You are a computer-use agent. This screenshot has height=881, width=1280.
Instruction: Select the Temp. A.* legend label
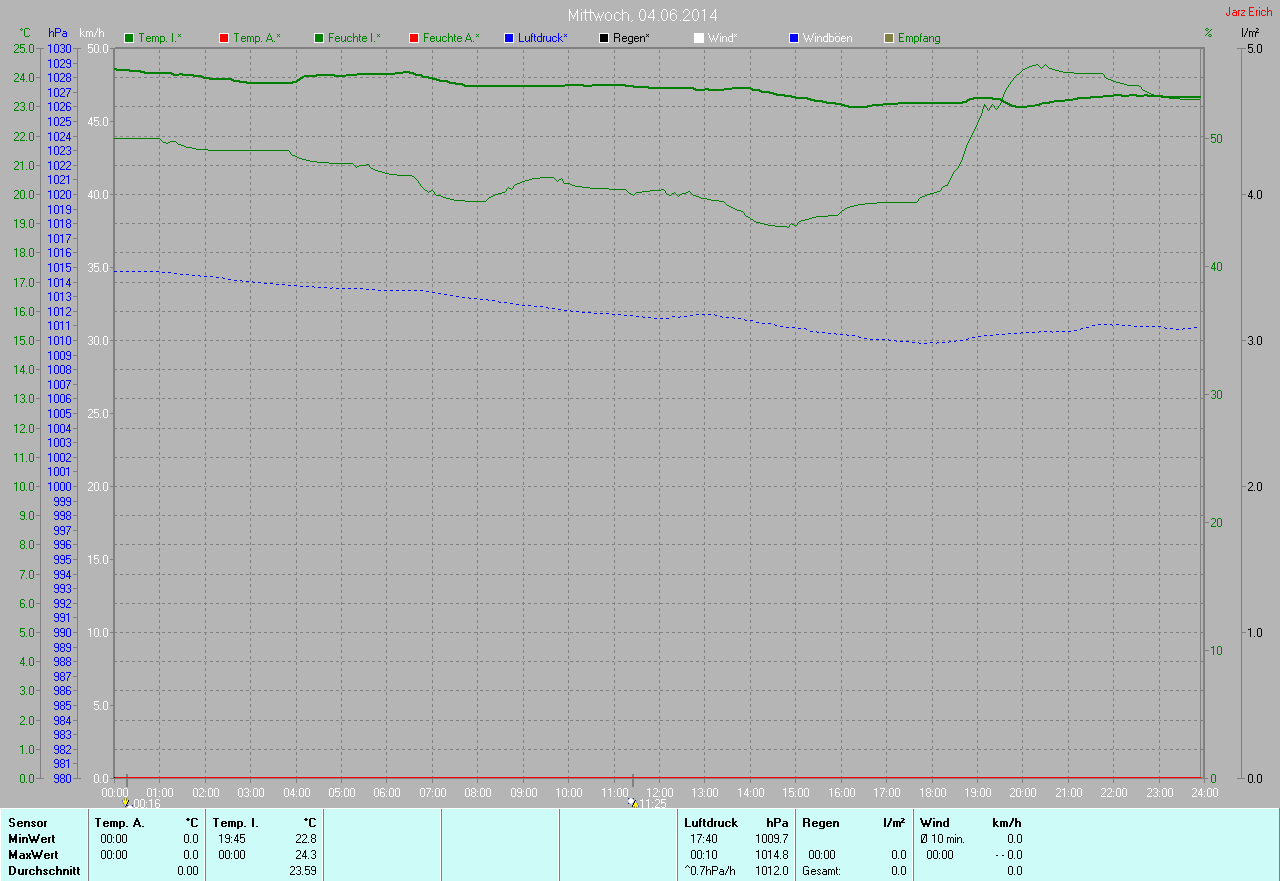pos(257,38)
